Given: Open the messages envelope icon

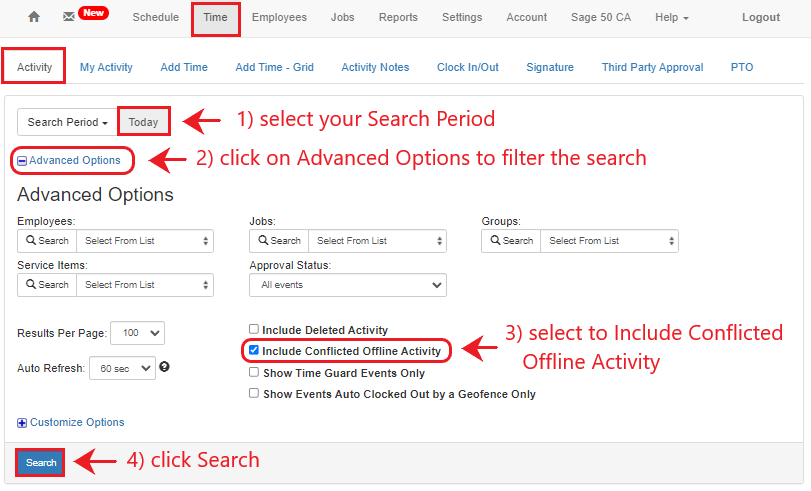Looking at the screenshot, I should click(x=68, y=17).
